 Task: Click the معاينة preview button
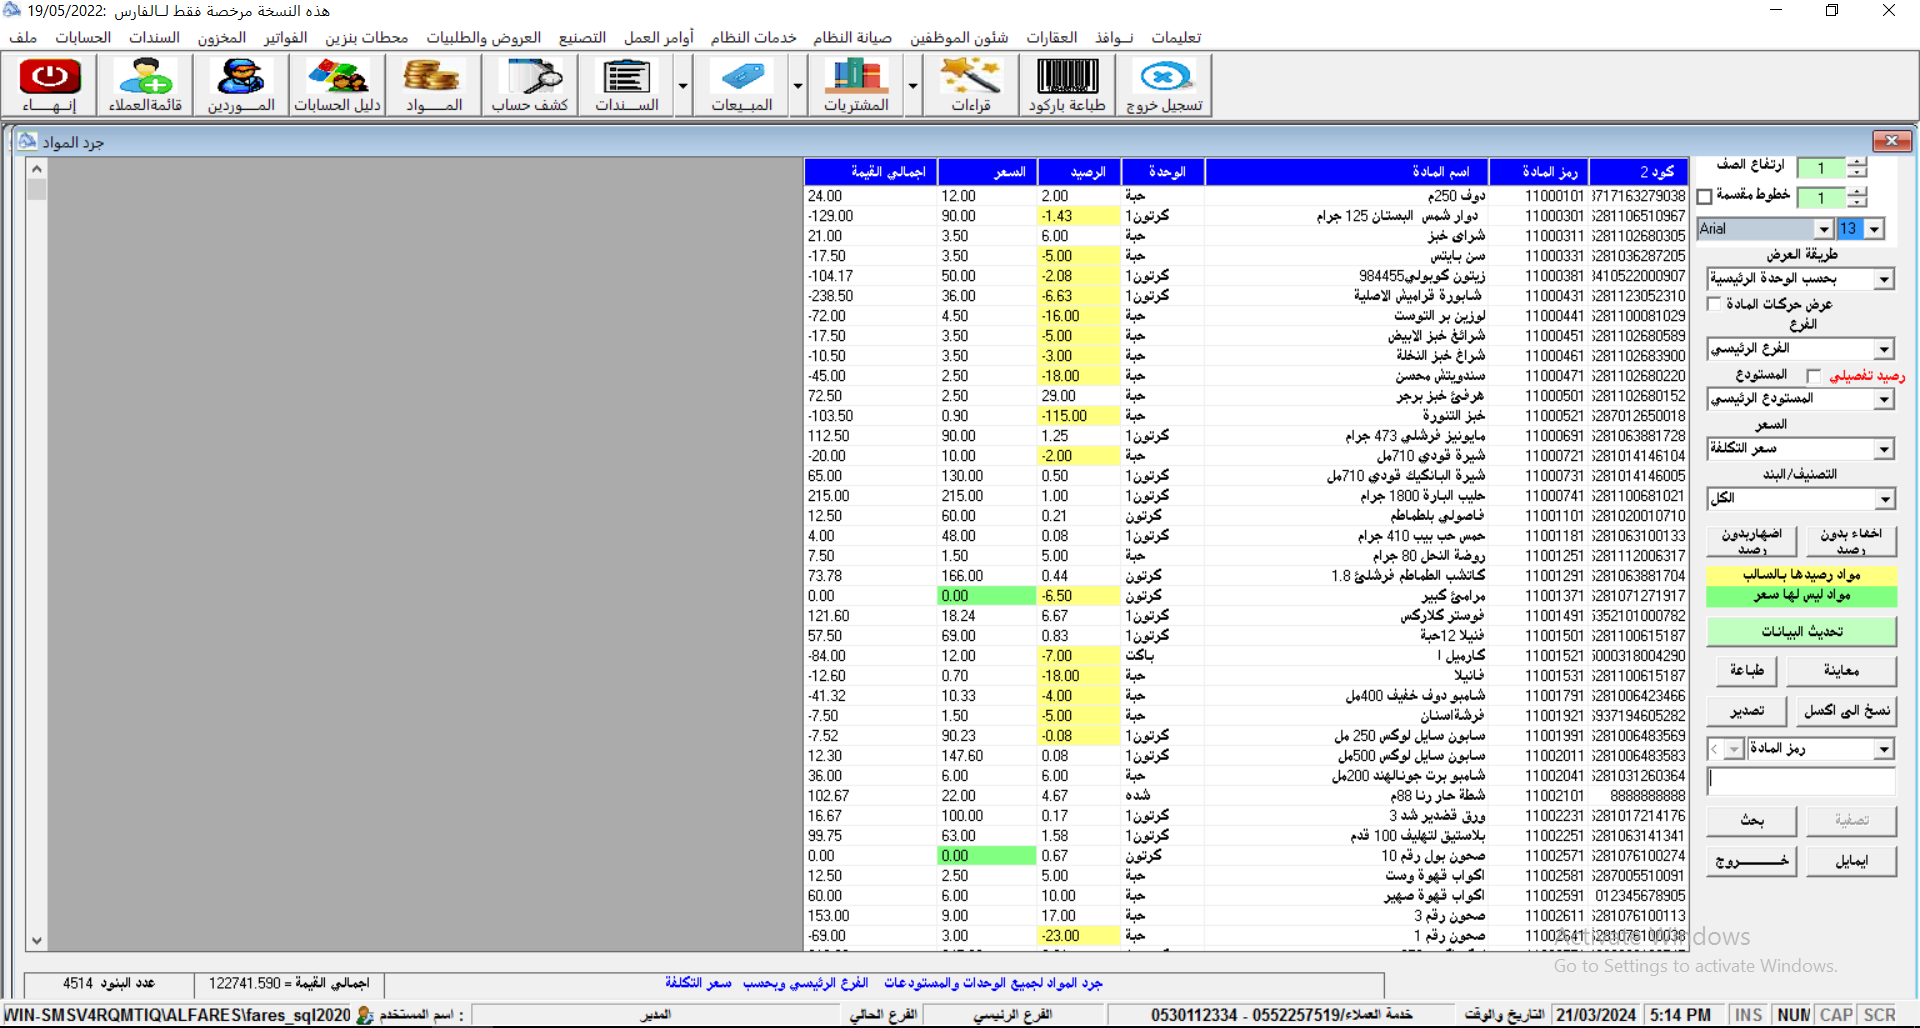[1841, 670]
